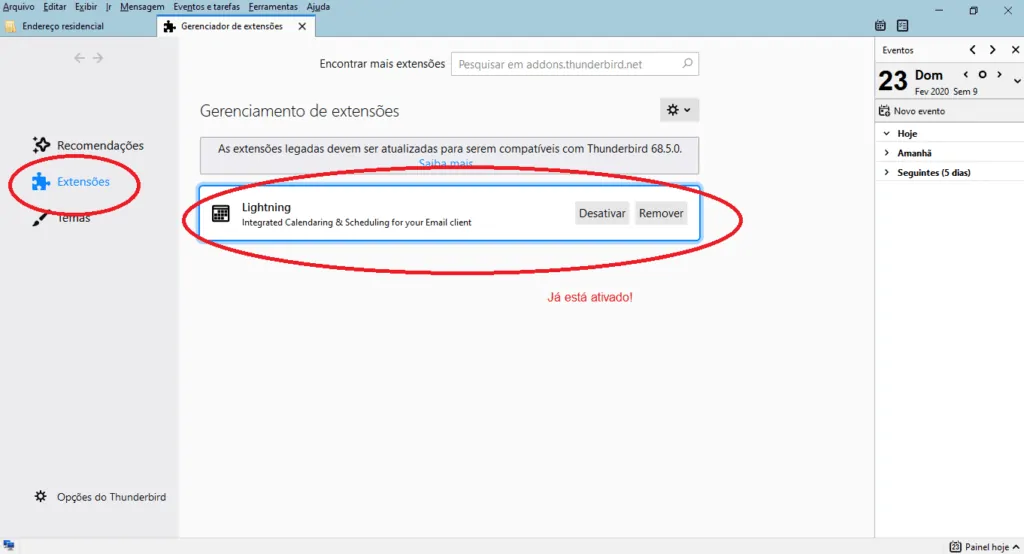
Task: Open the Mensagem menu
Action: pyautogui.click(x=142, y=7)
